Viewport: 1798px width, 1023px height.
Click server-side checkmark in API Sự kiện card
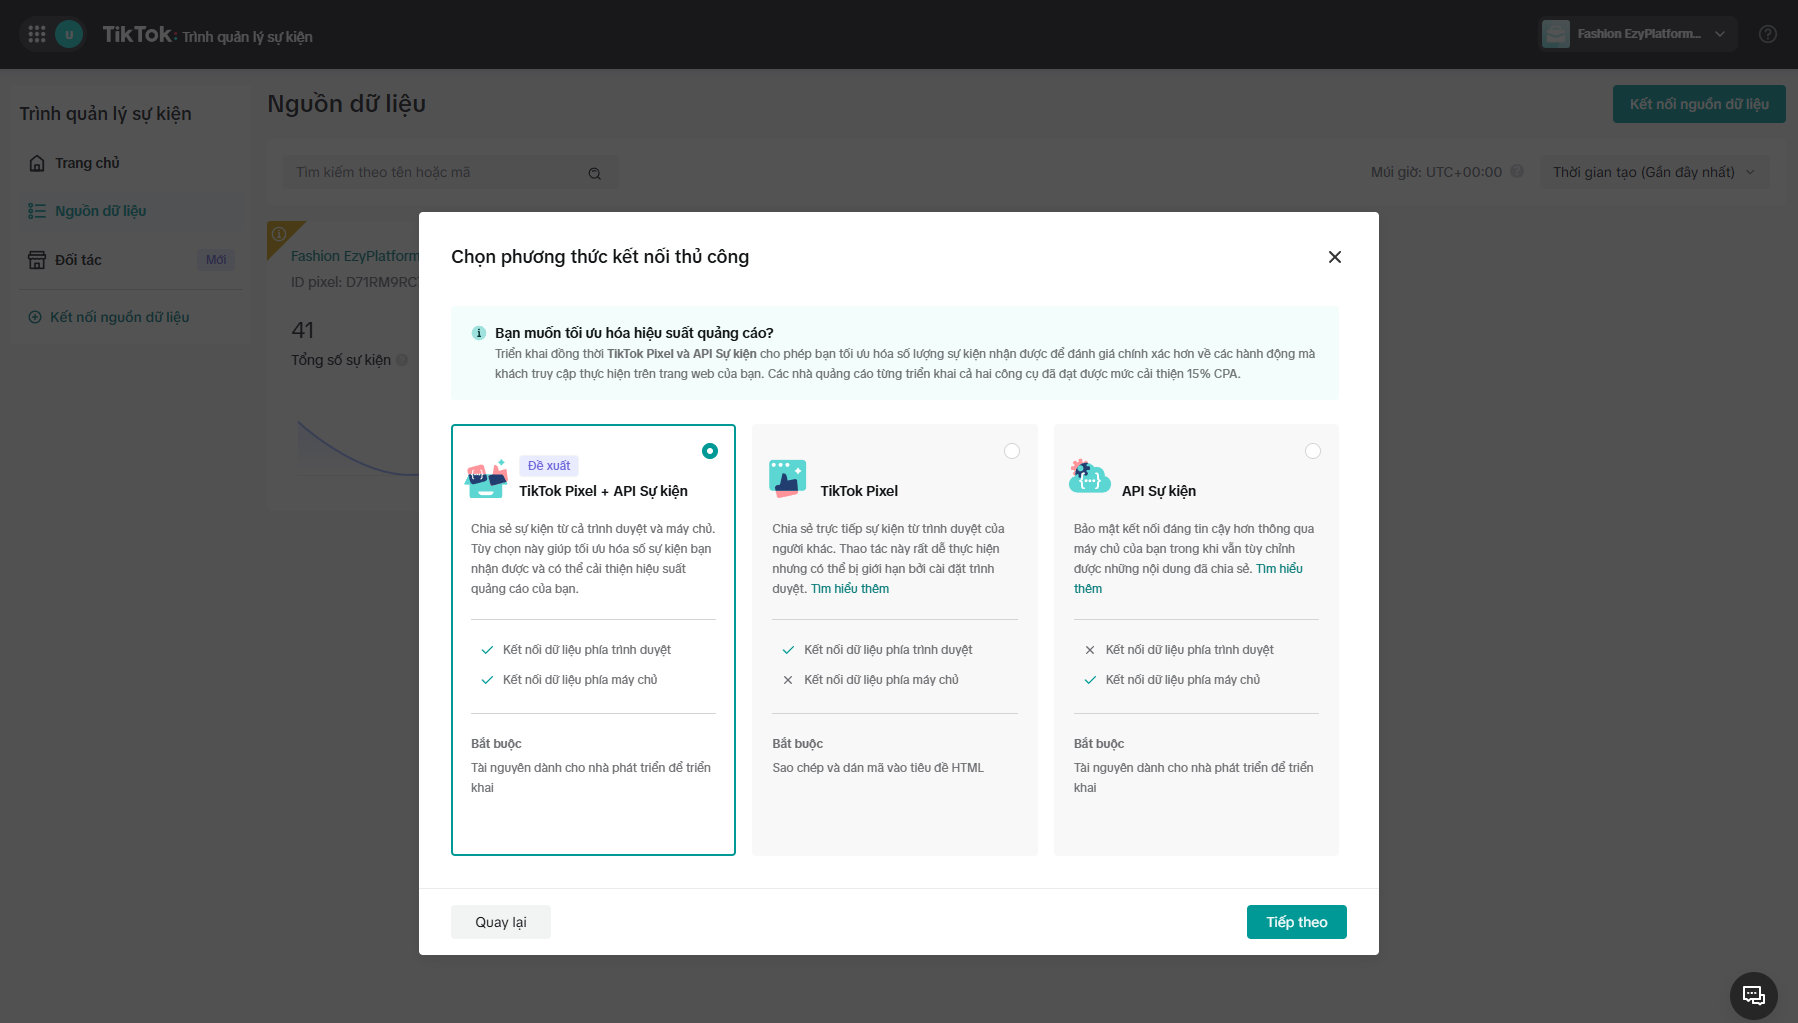click(x=1090, y=680)
